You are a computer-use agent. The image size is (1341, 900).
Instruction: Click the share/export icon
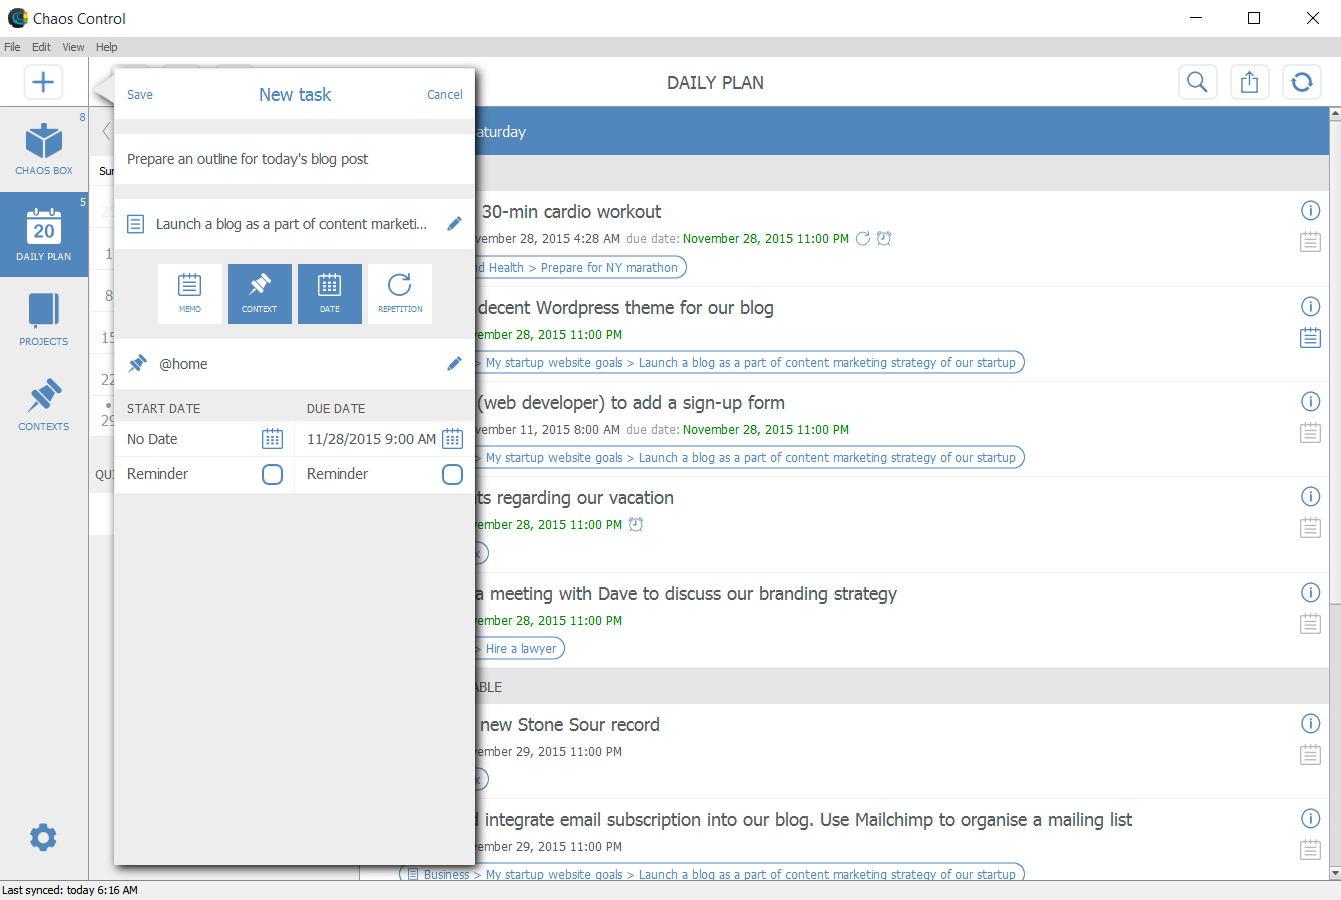click(x=1249, y=82)
